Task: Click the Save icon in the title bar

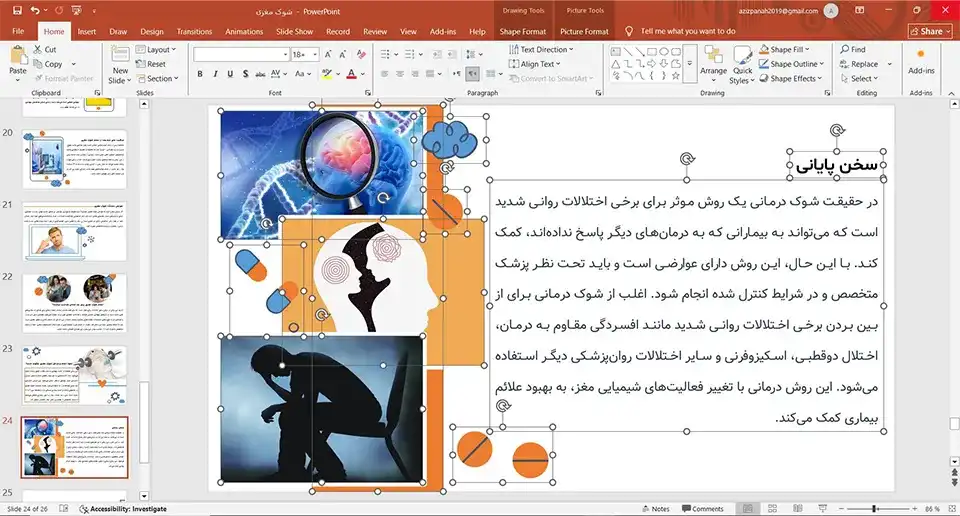Action: pyautogui.click(x=17, y=10)
